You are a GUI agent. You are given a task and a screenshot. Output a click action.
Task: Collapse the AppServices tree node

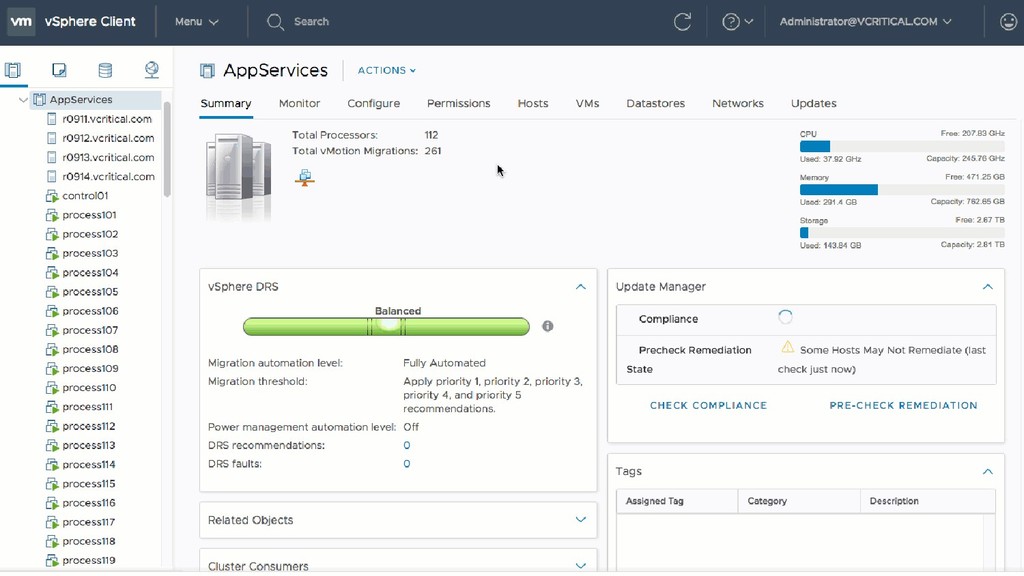23,100
